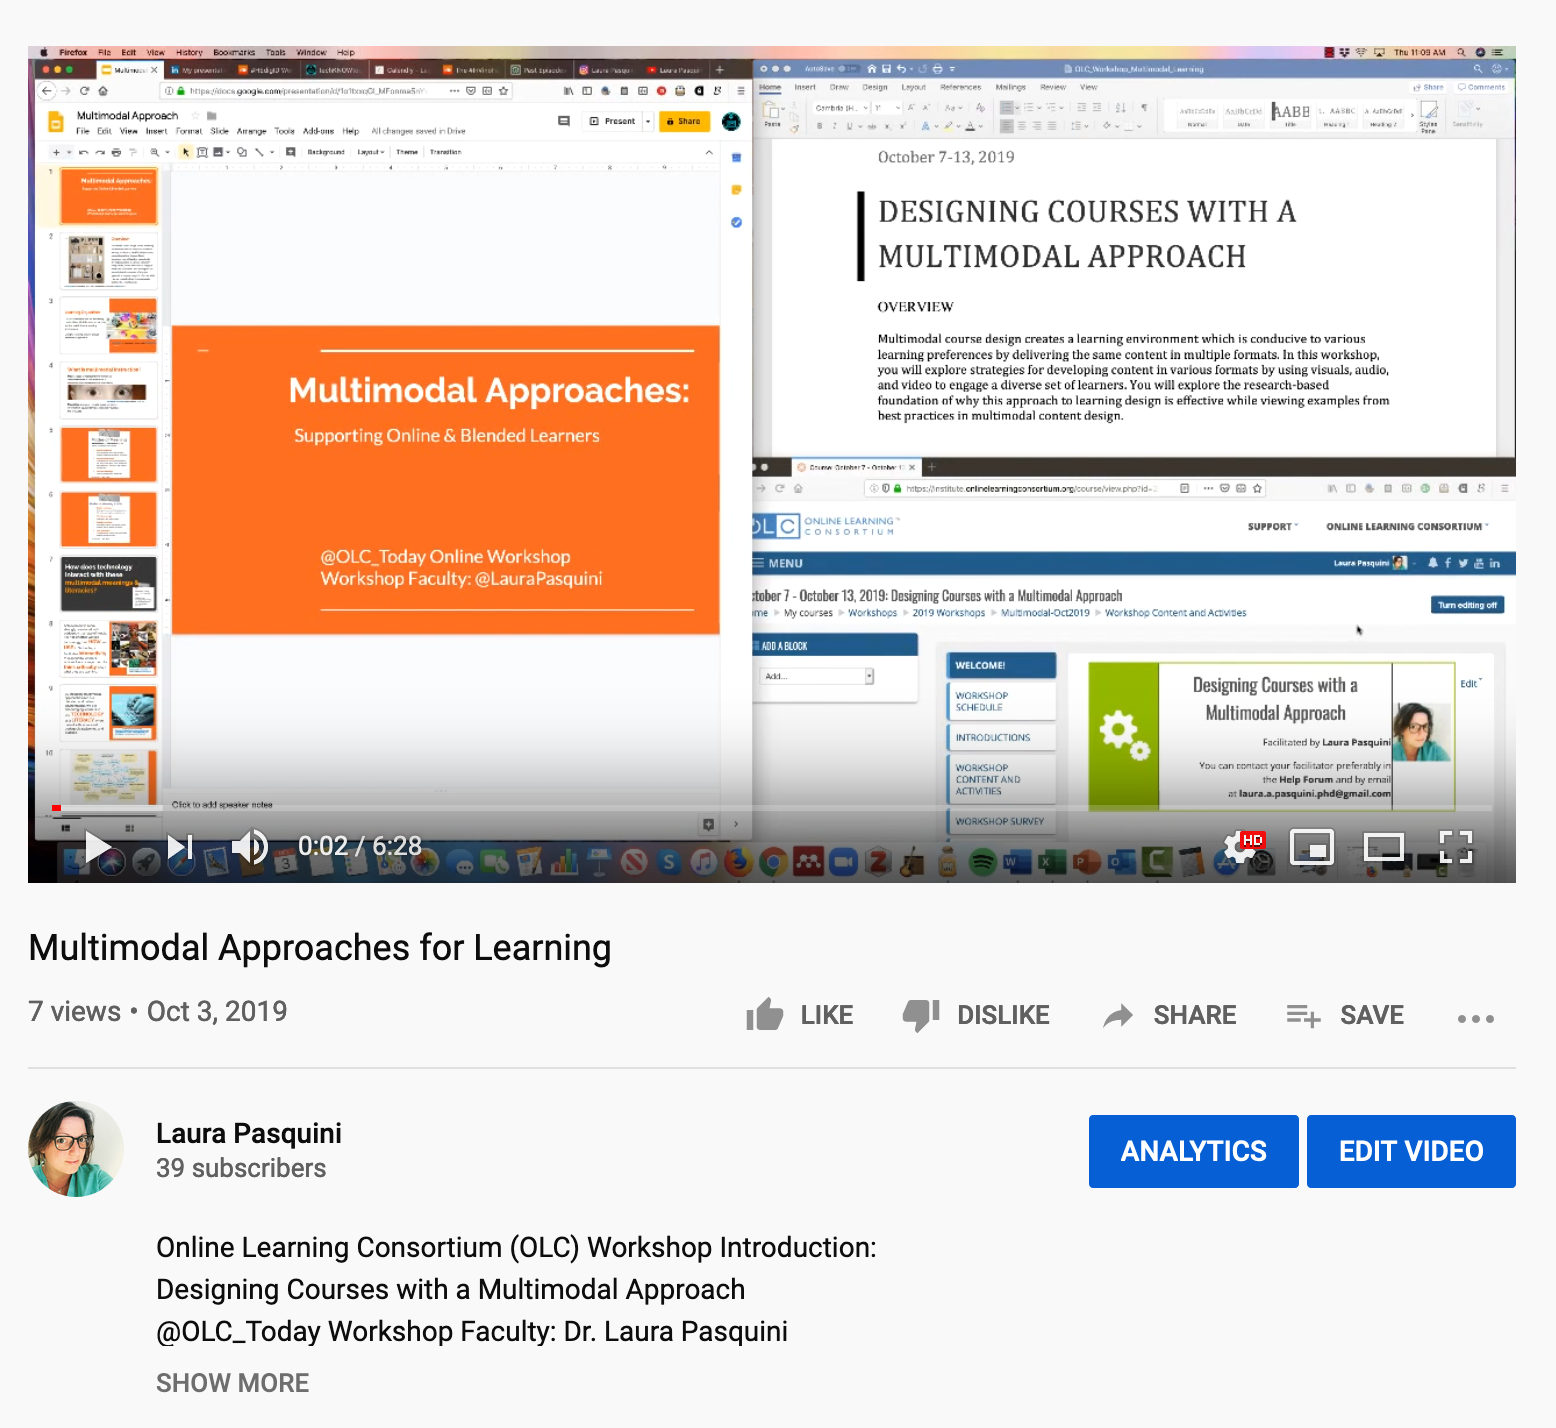Expand the description with Show More
Image resolution: width=1556 pixels, height=1428 pixels.
tap(232, 1383)
